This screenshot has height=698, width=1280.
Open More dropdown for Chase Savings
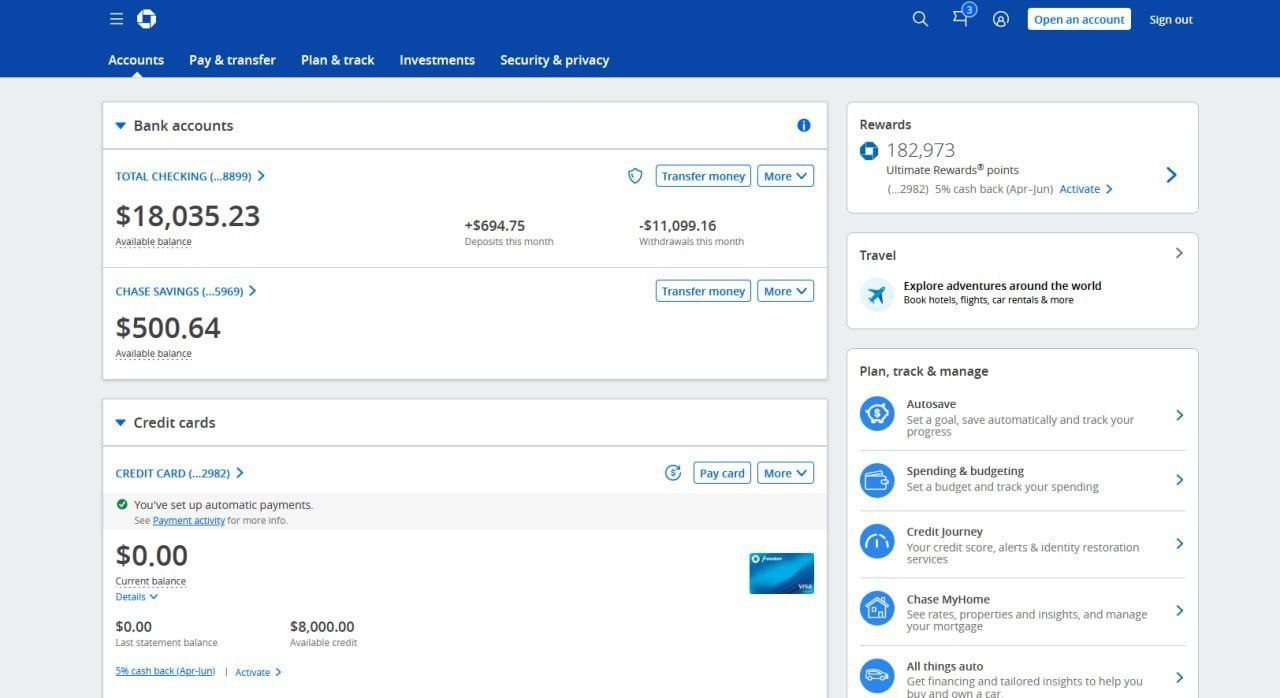[x=785, y=291]
